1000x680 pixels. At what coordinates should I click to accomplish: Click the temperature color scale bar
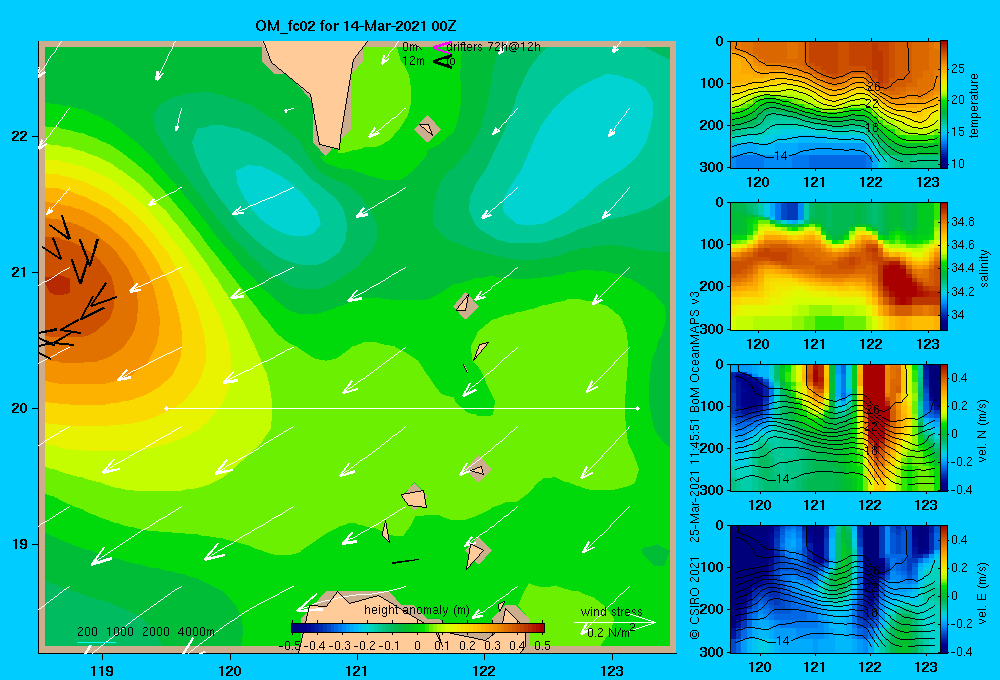(944, 104)
